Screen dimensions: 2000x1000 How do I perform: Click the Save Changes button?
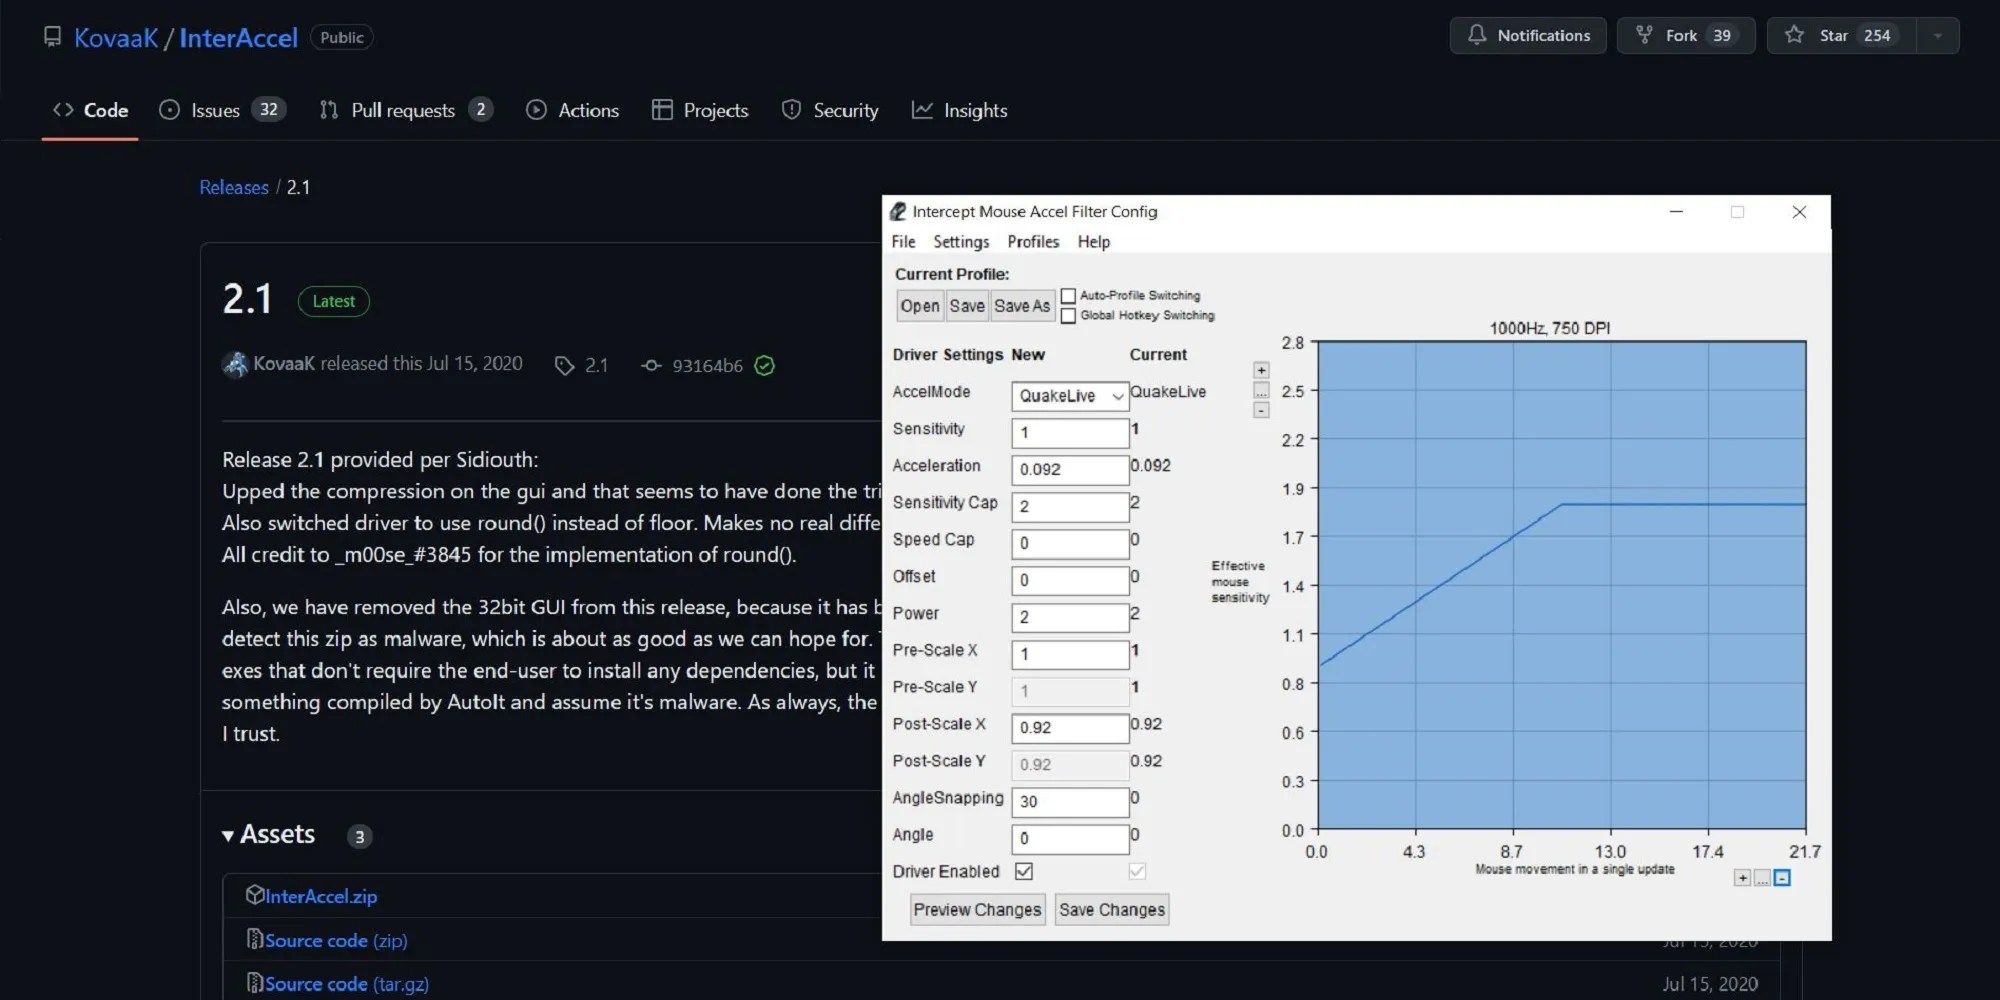[x=1112, y=910]
